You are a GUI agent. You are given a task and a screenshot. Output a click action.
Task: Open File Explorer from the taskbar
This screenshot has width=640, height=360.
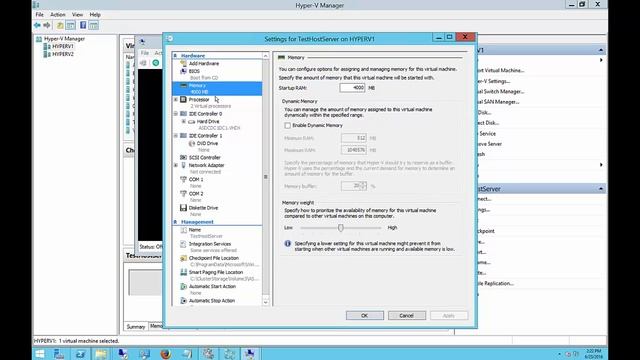101,354
